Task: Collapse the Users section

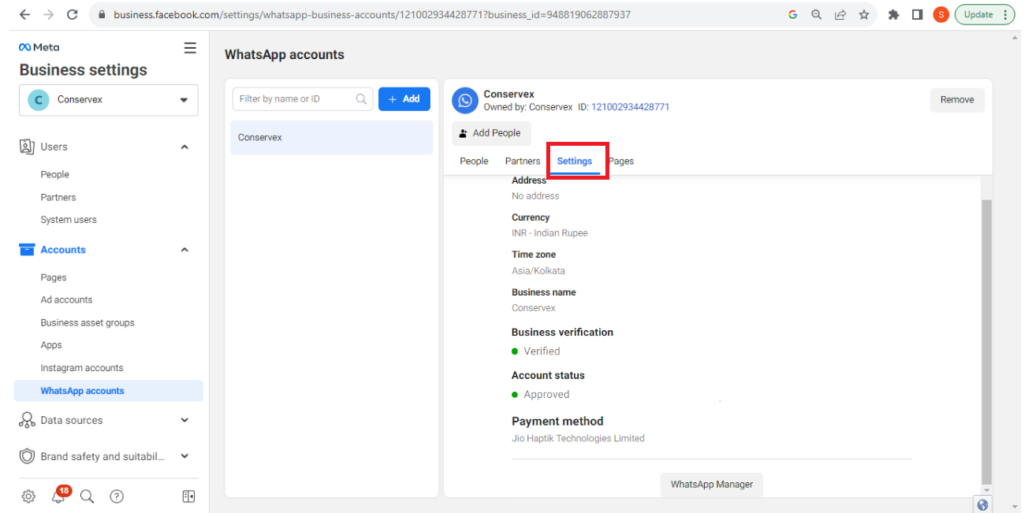Action: (x=184, y=147)
